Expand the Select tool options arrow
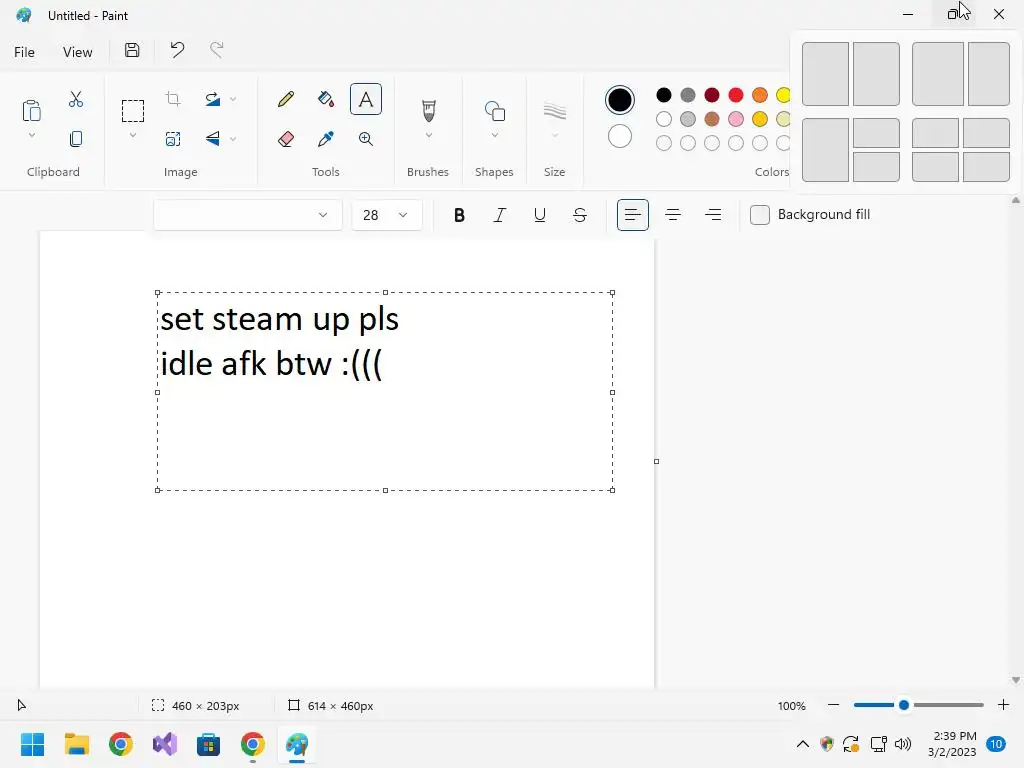1024x768 pixels. click(x=133, y=135)
